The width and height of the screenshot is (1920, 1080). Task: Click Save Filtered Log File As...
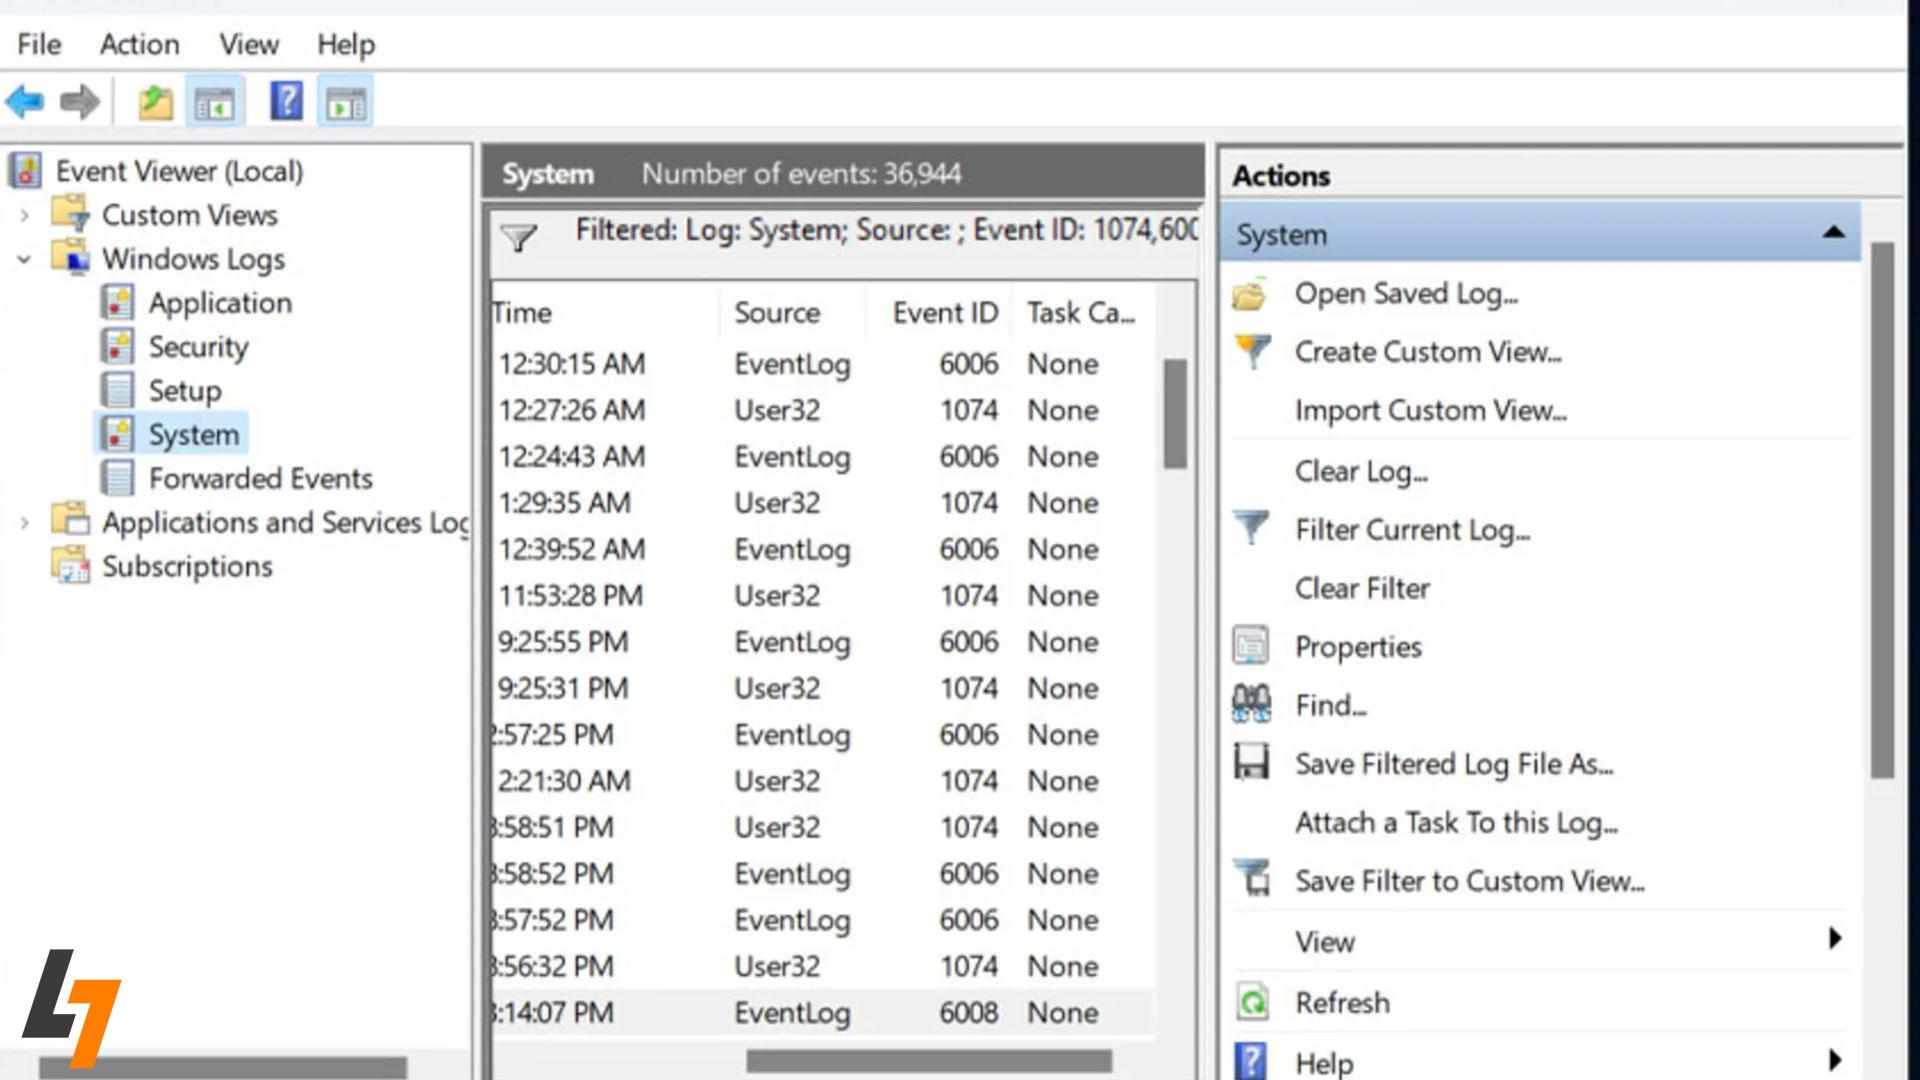pyautogui.click(x=1454, y=764)
